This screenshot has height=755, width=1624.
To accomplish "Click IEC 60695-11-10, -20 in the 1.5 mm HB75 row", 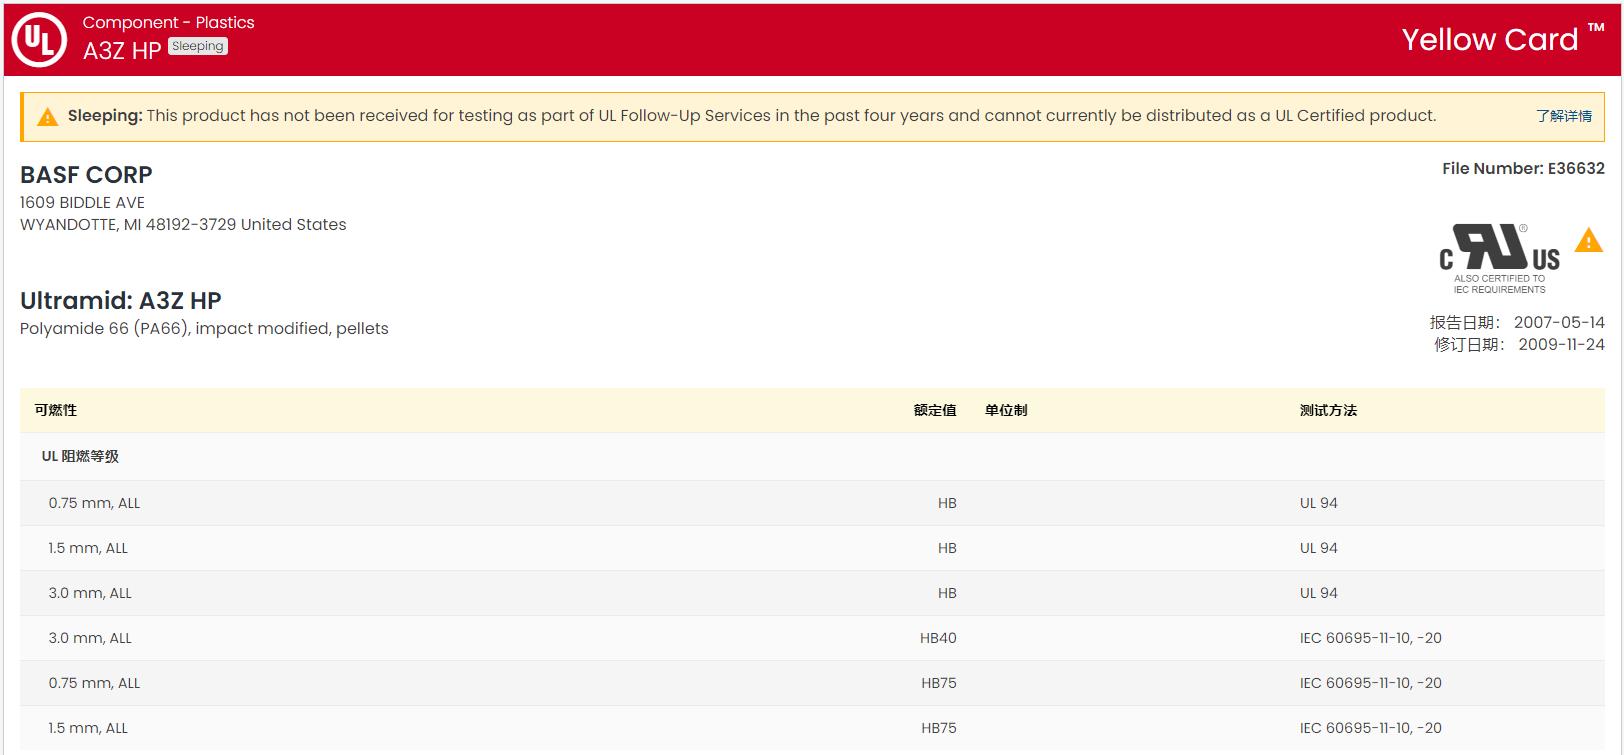I will tap(1370, 728).
